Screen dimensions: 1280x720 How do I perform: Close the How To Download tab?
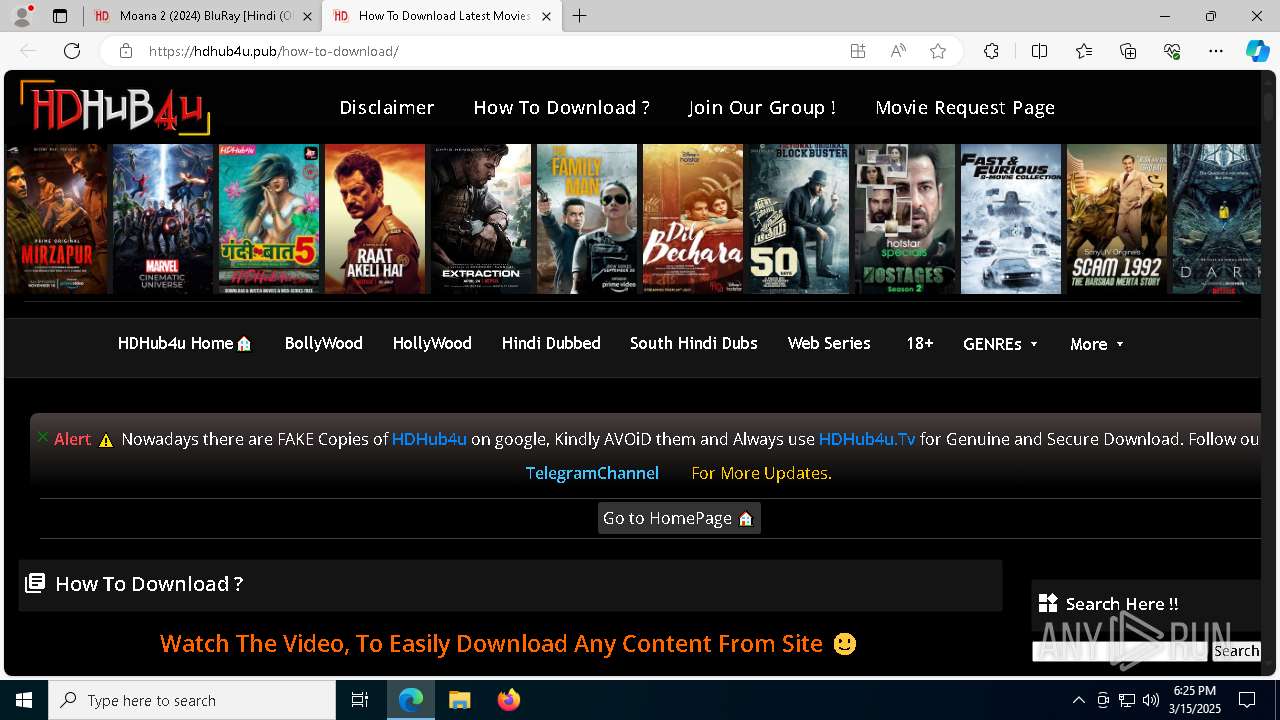[546, 16]
